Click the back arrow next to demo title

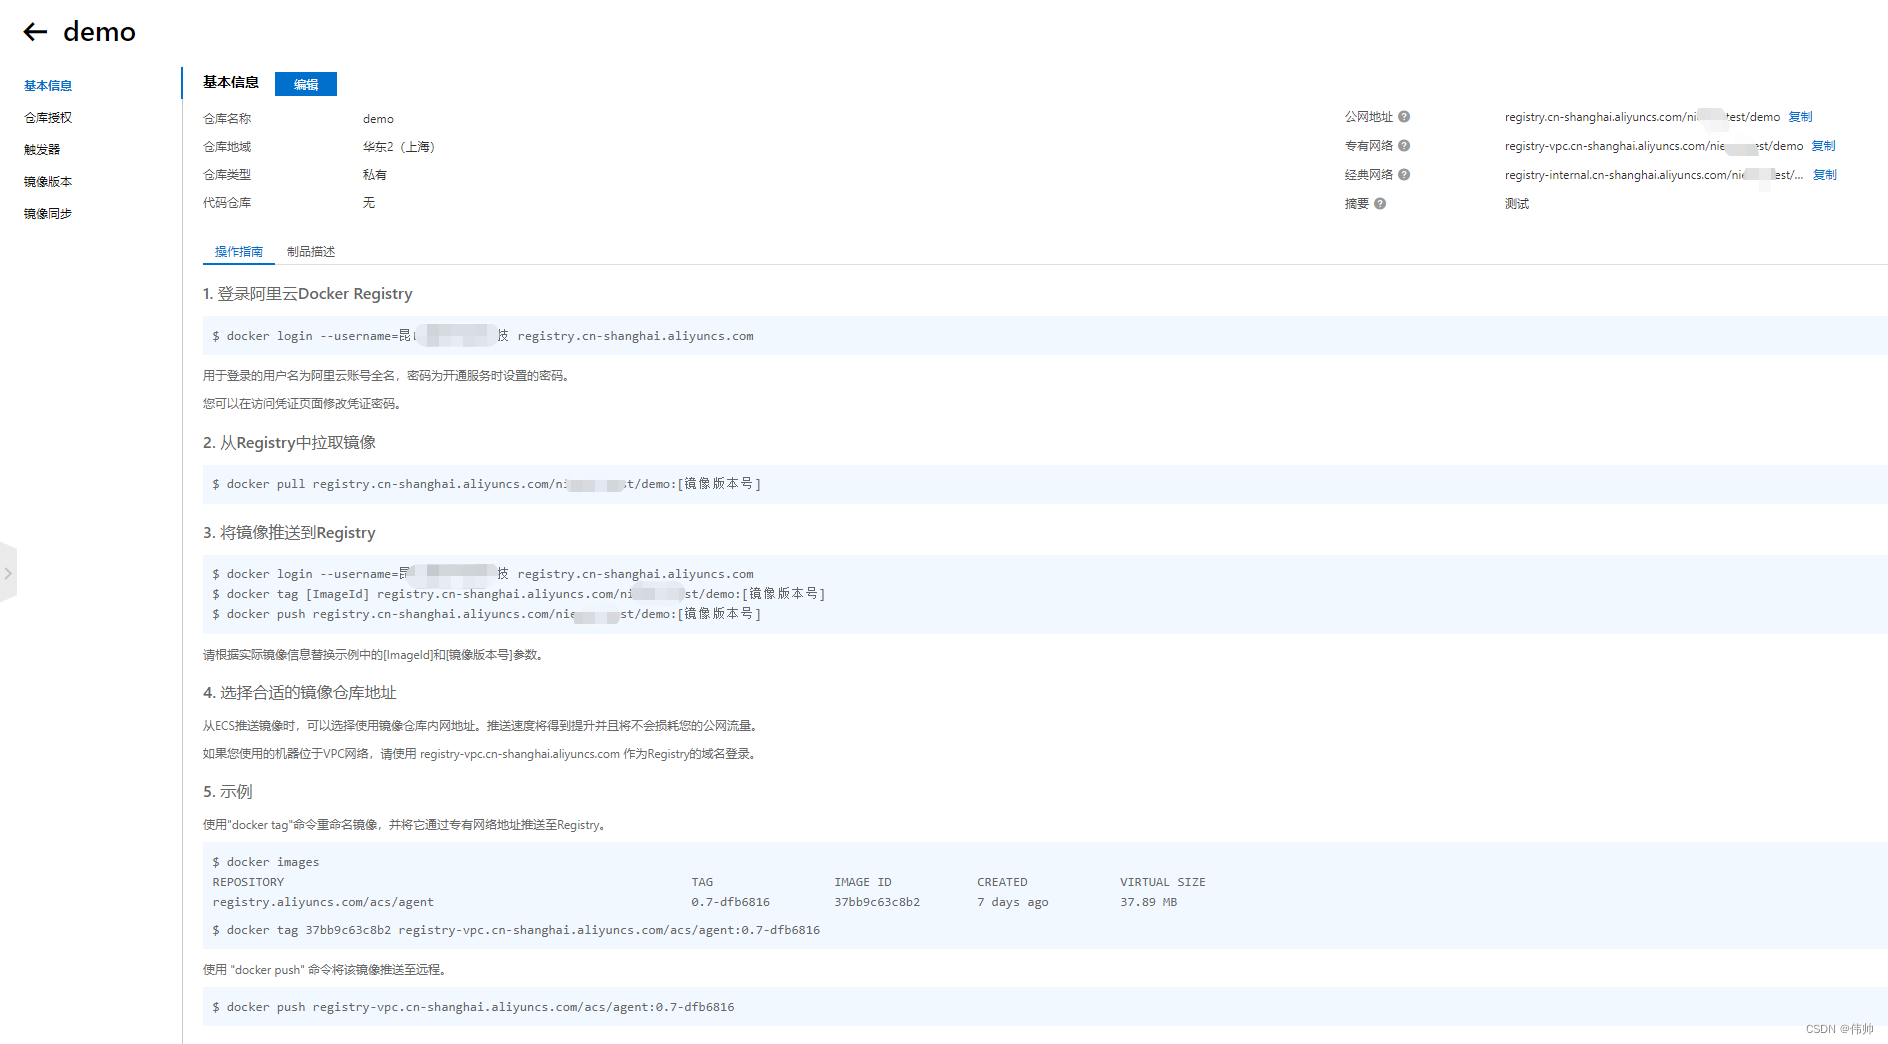[x=34, y=32]
